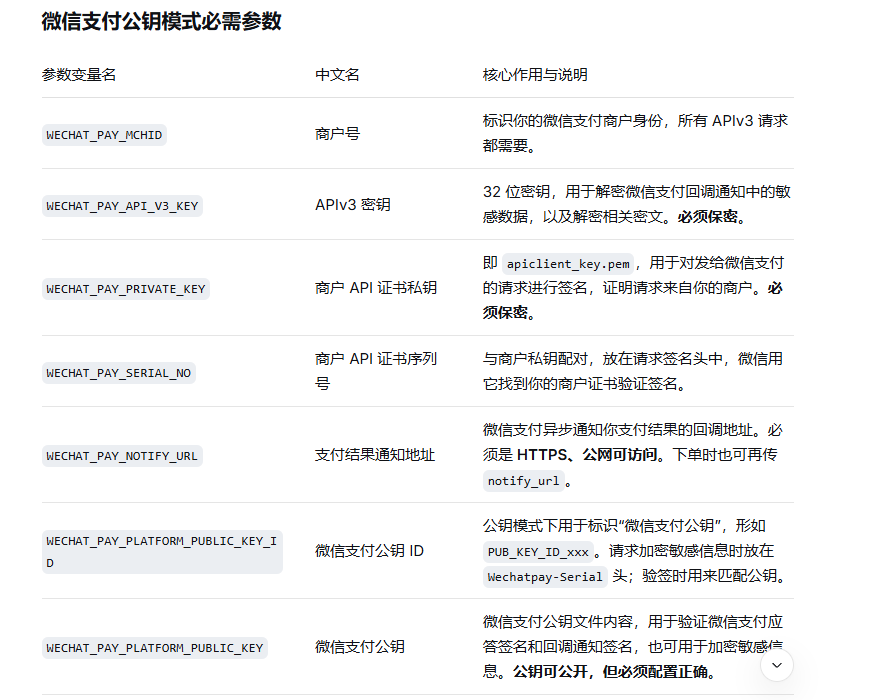Click the bold text HTTPS、公网可访问

tap(587, 455)
